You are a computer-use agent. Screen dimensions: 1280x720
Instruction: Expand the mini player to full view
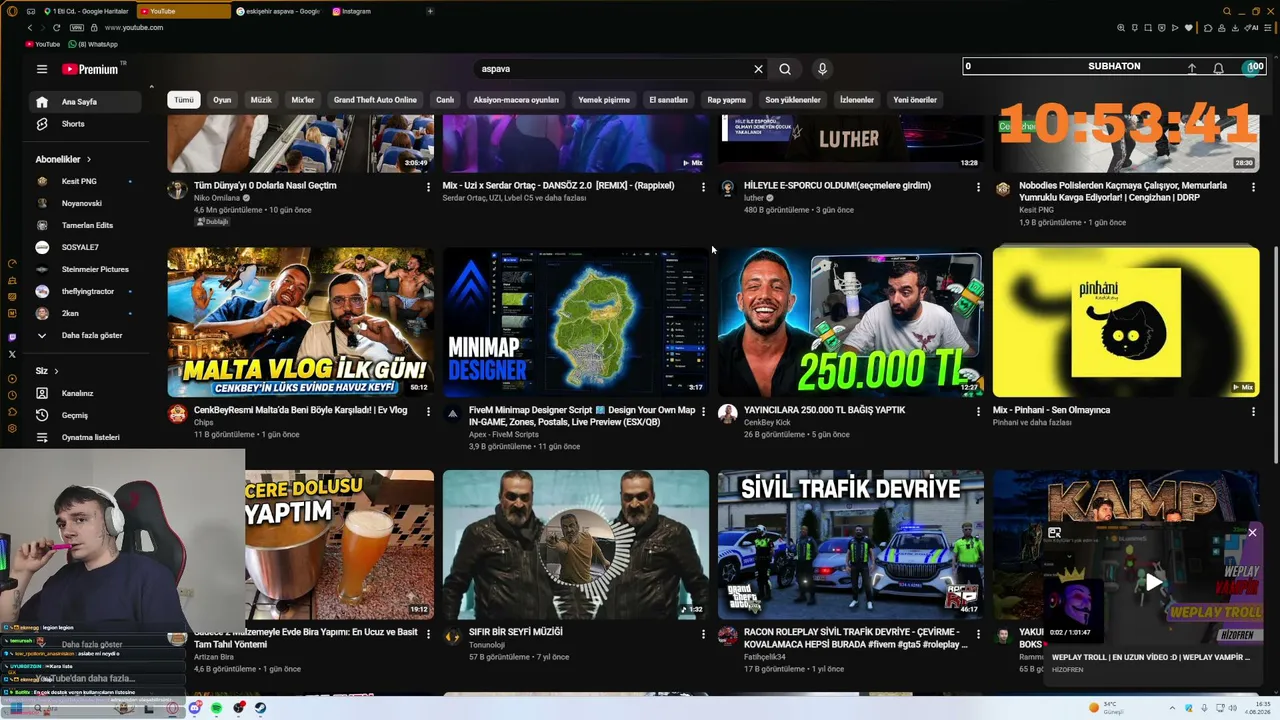[x=1054, y=533]
